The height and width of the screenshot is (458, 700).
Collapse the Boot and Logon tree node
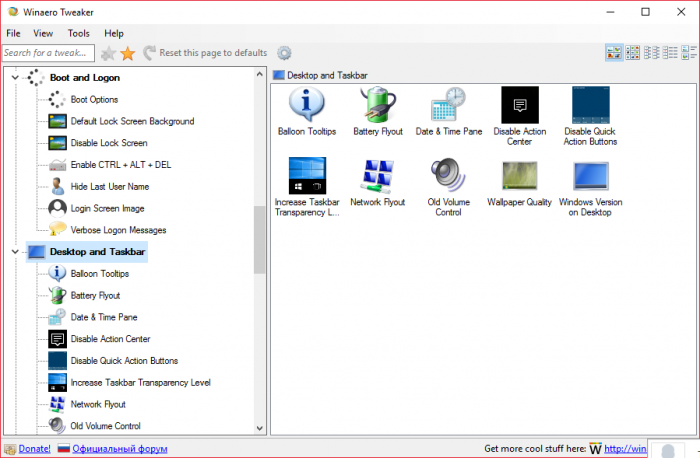(x=15, y=78)
